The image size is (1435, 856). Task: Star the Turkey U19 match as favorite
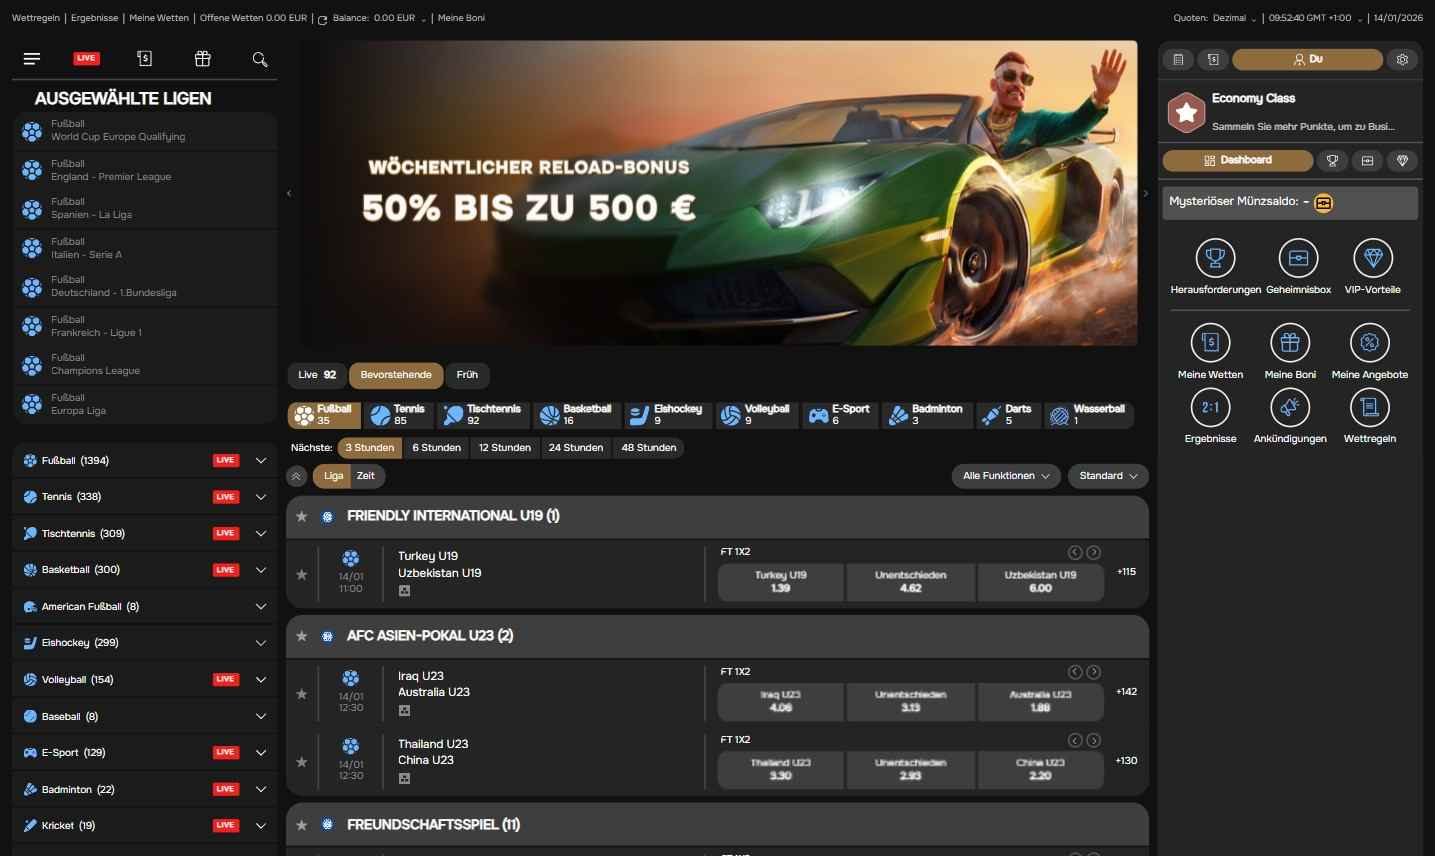301,574
